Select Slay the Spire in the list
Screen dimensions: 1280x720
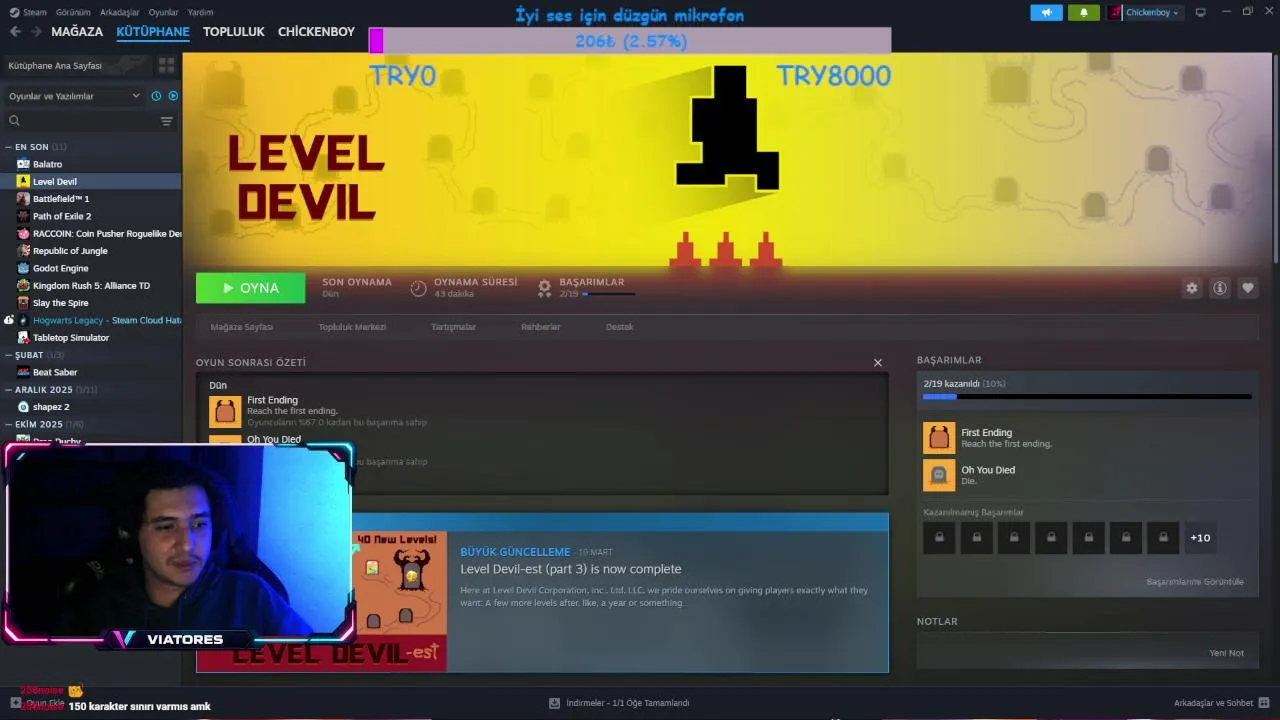92,303
